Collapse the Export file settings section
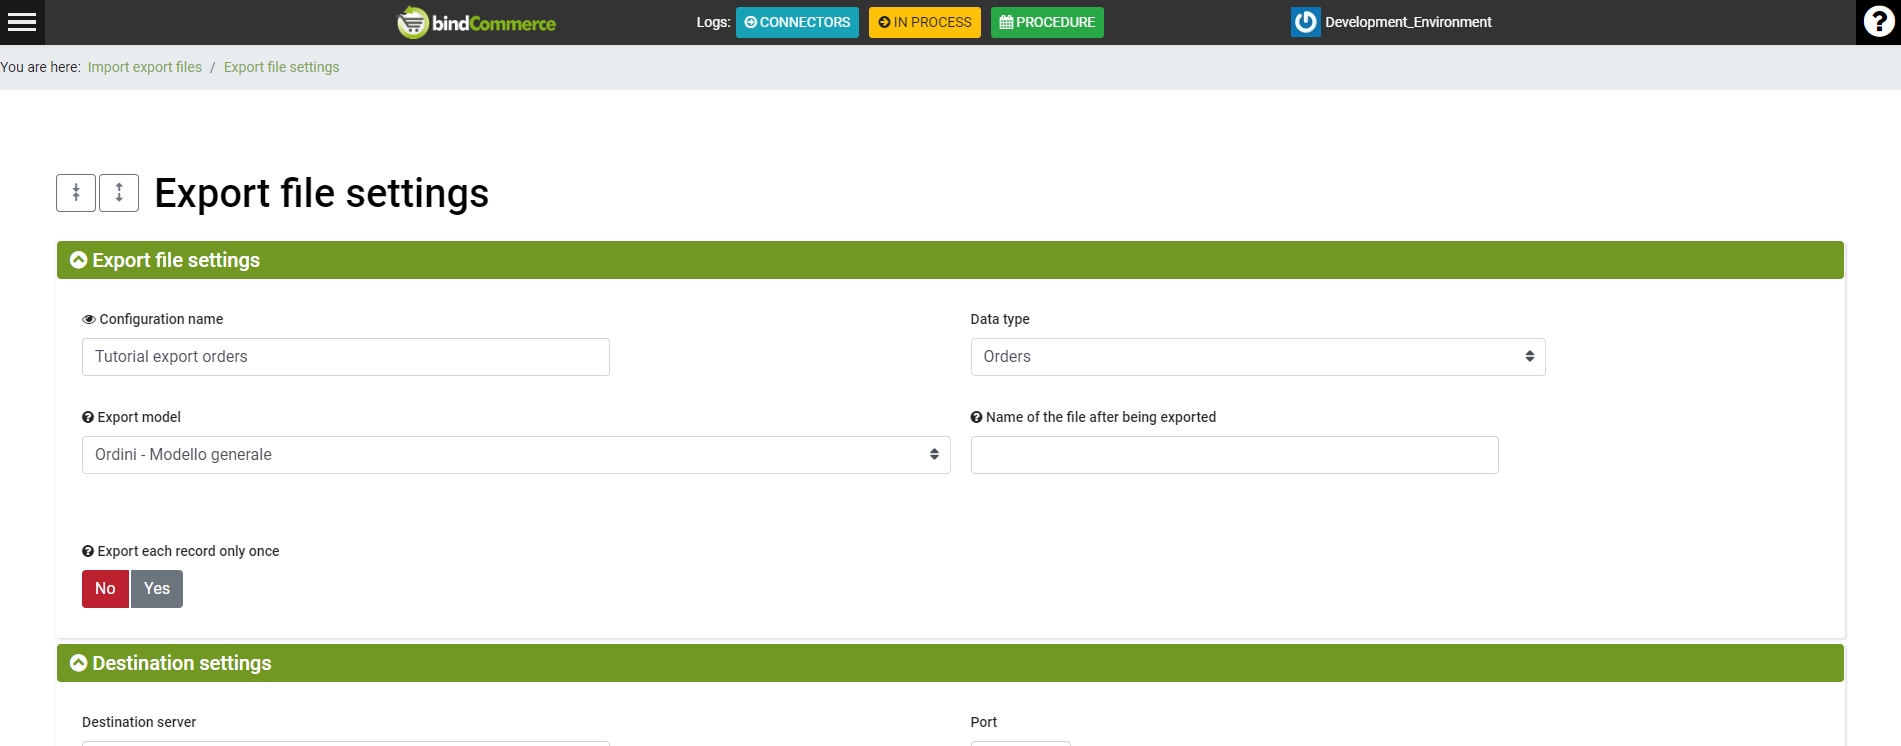The image size is (1901, 746). click(x=79, y=260)
